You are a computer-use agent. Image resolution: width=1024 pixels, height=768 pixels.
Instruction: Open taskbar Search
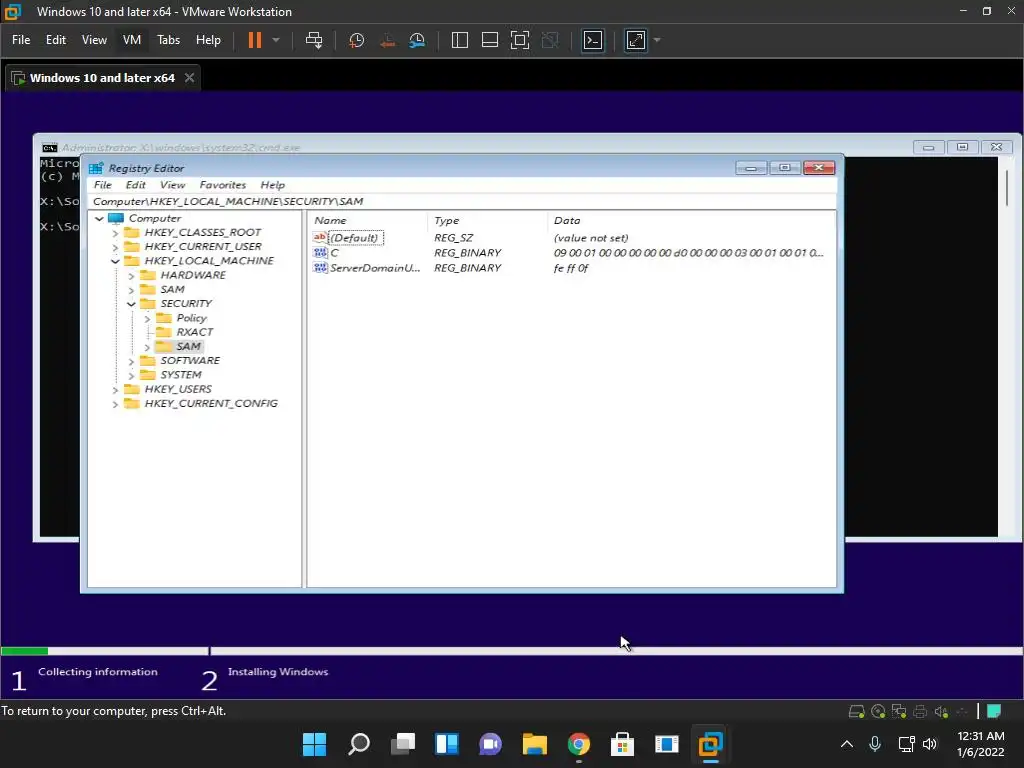coord(359,744)
